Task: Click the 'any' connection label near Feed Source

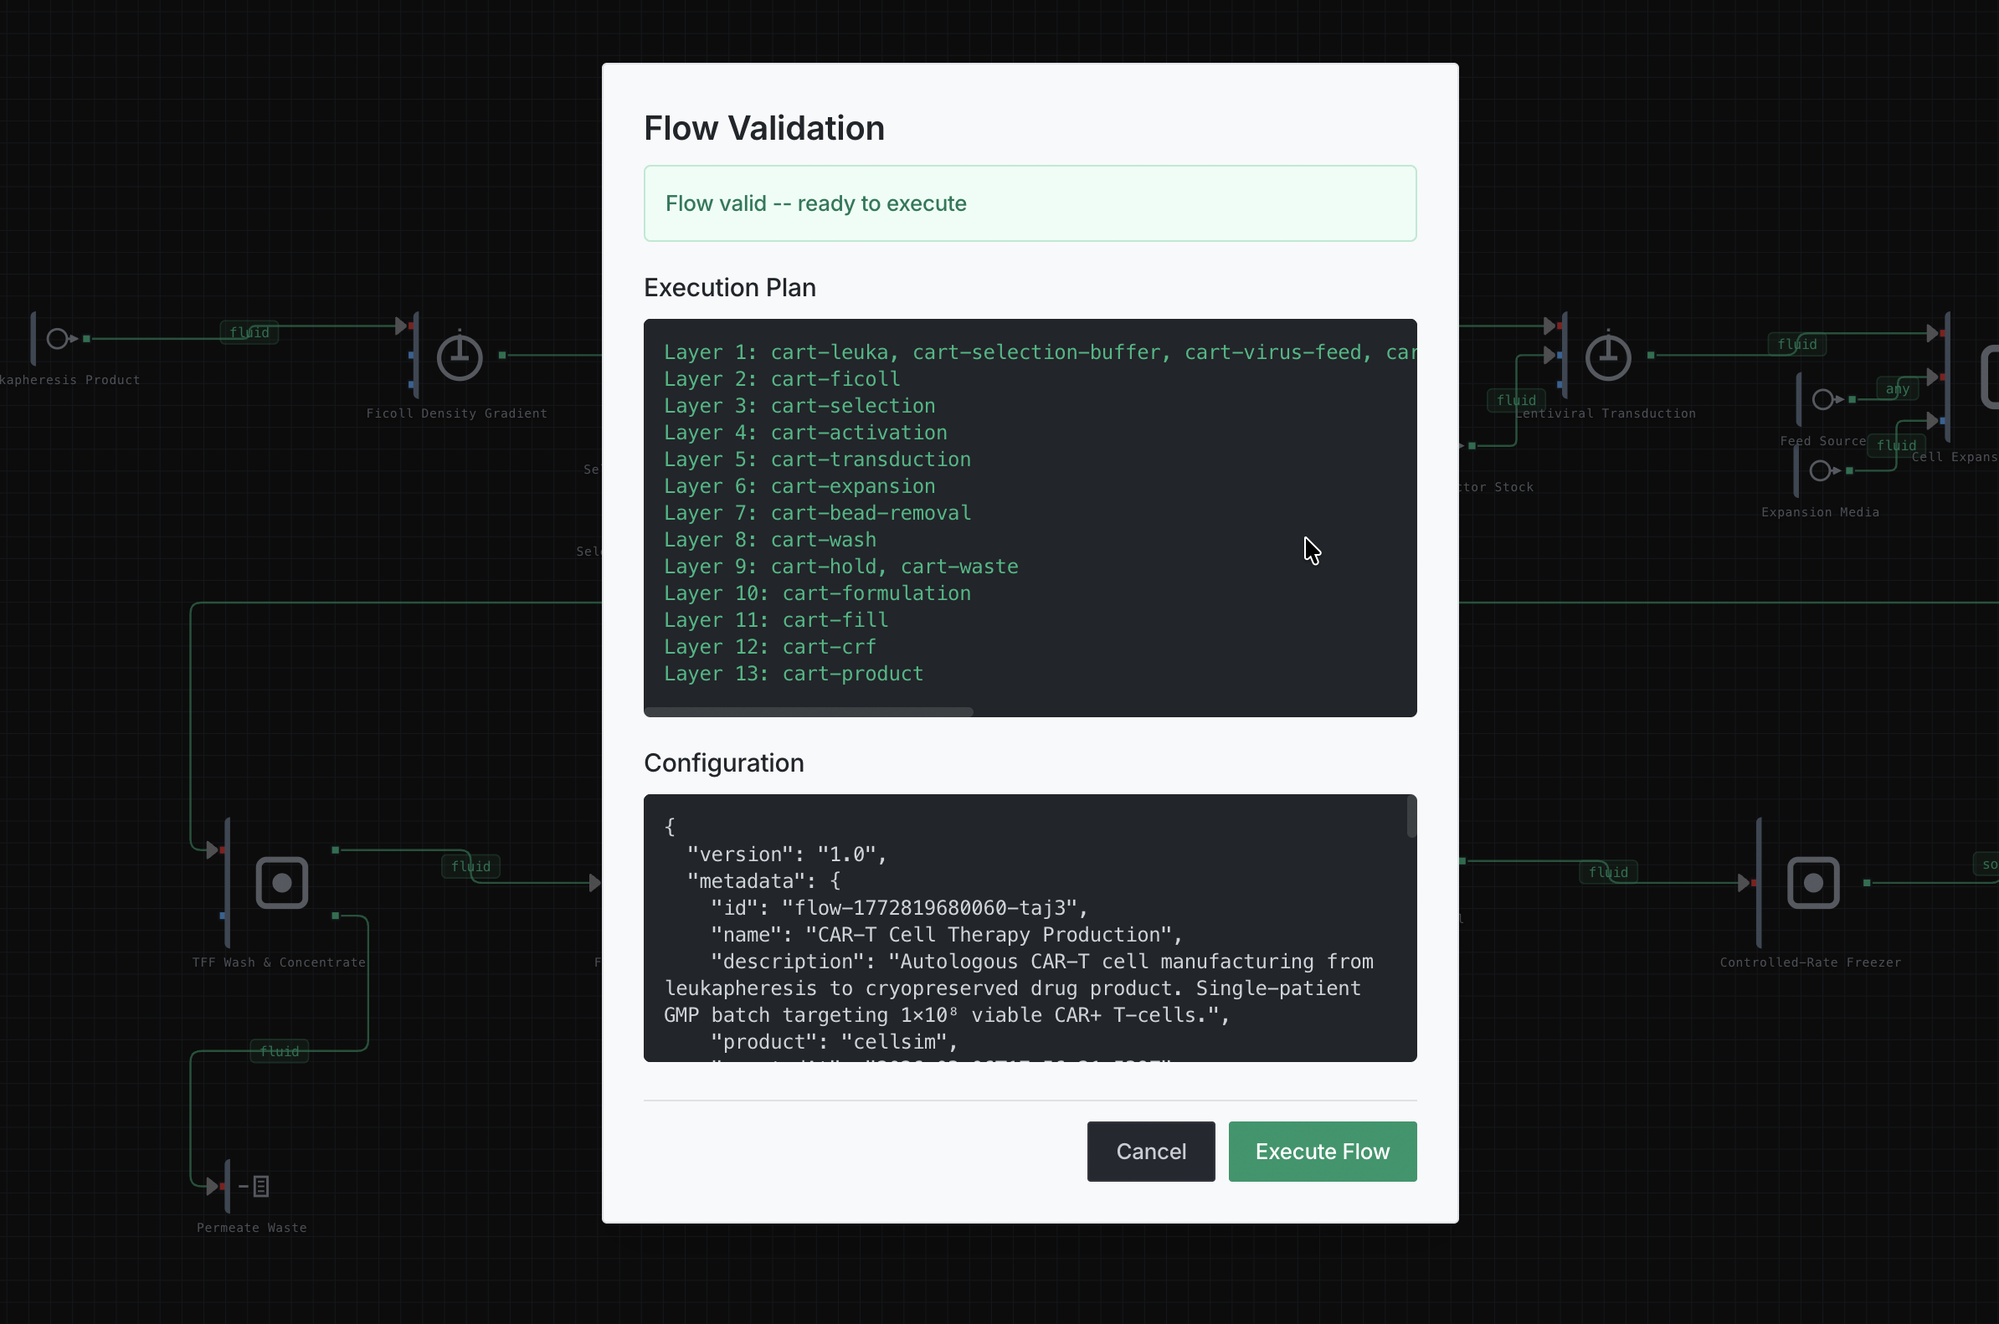Action: (x=1897, y=389)
